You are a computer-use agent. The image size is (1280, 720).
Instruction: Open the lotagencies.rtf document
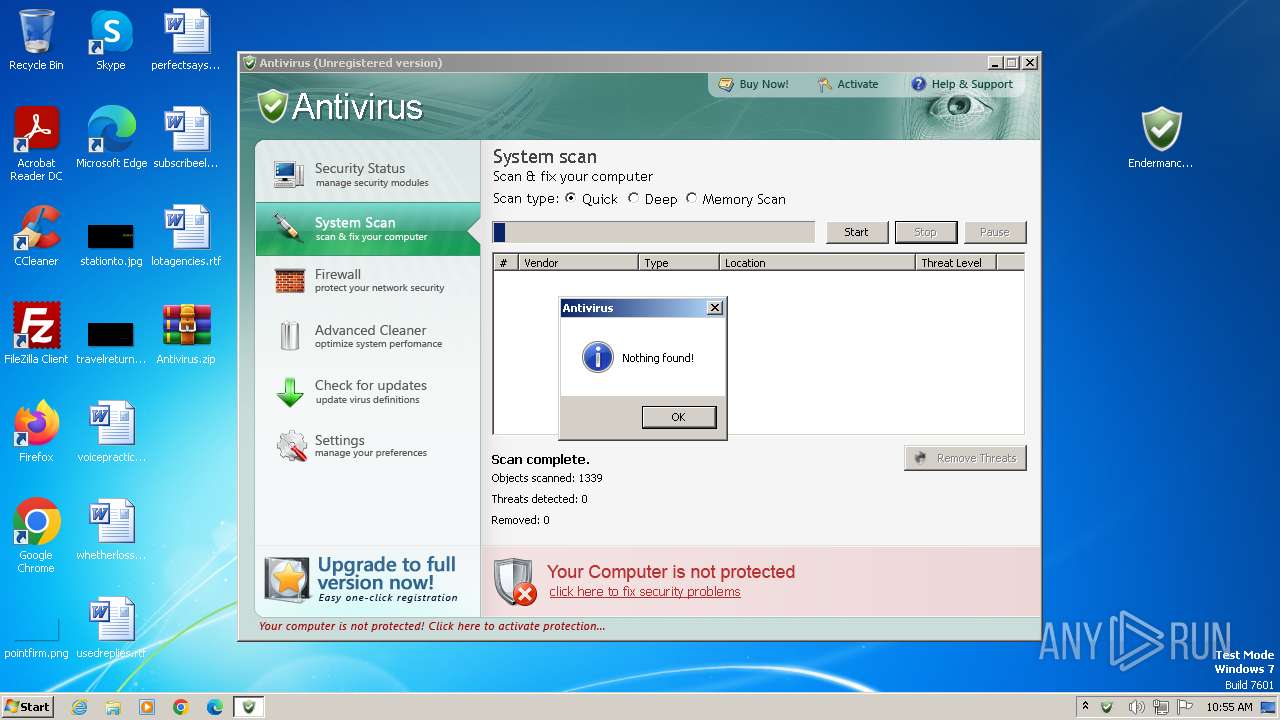186,236
